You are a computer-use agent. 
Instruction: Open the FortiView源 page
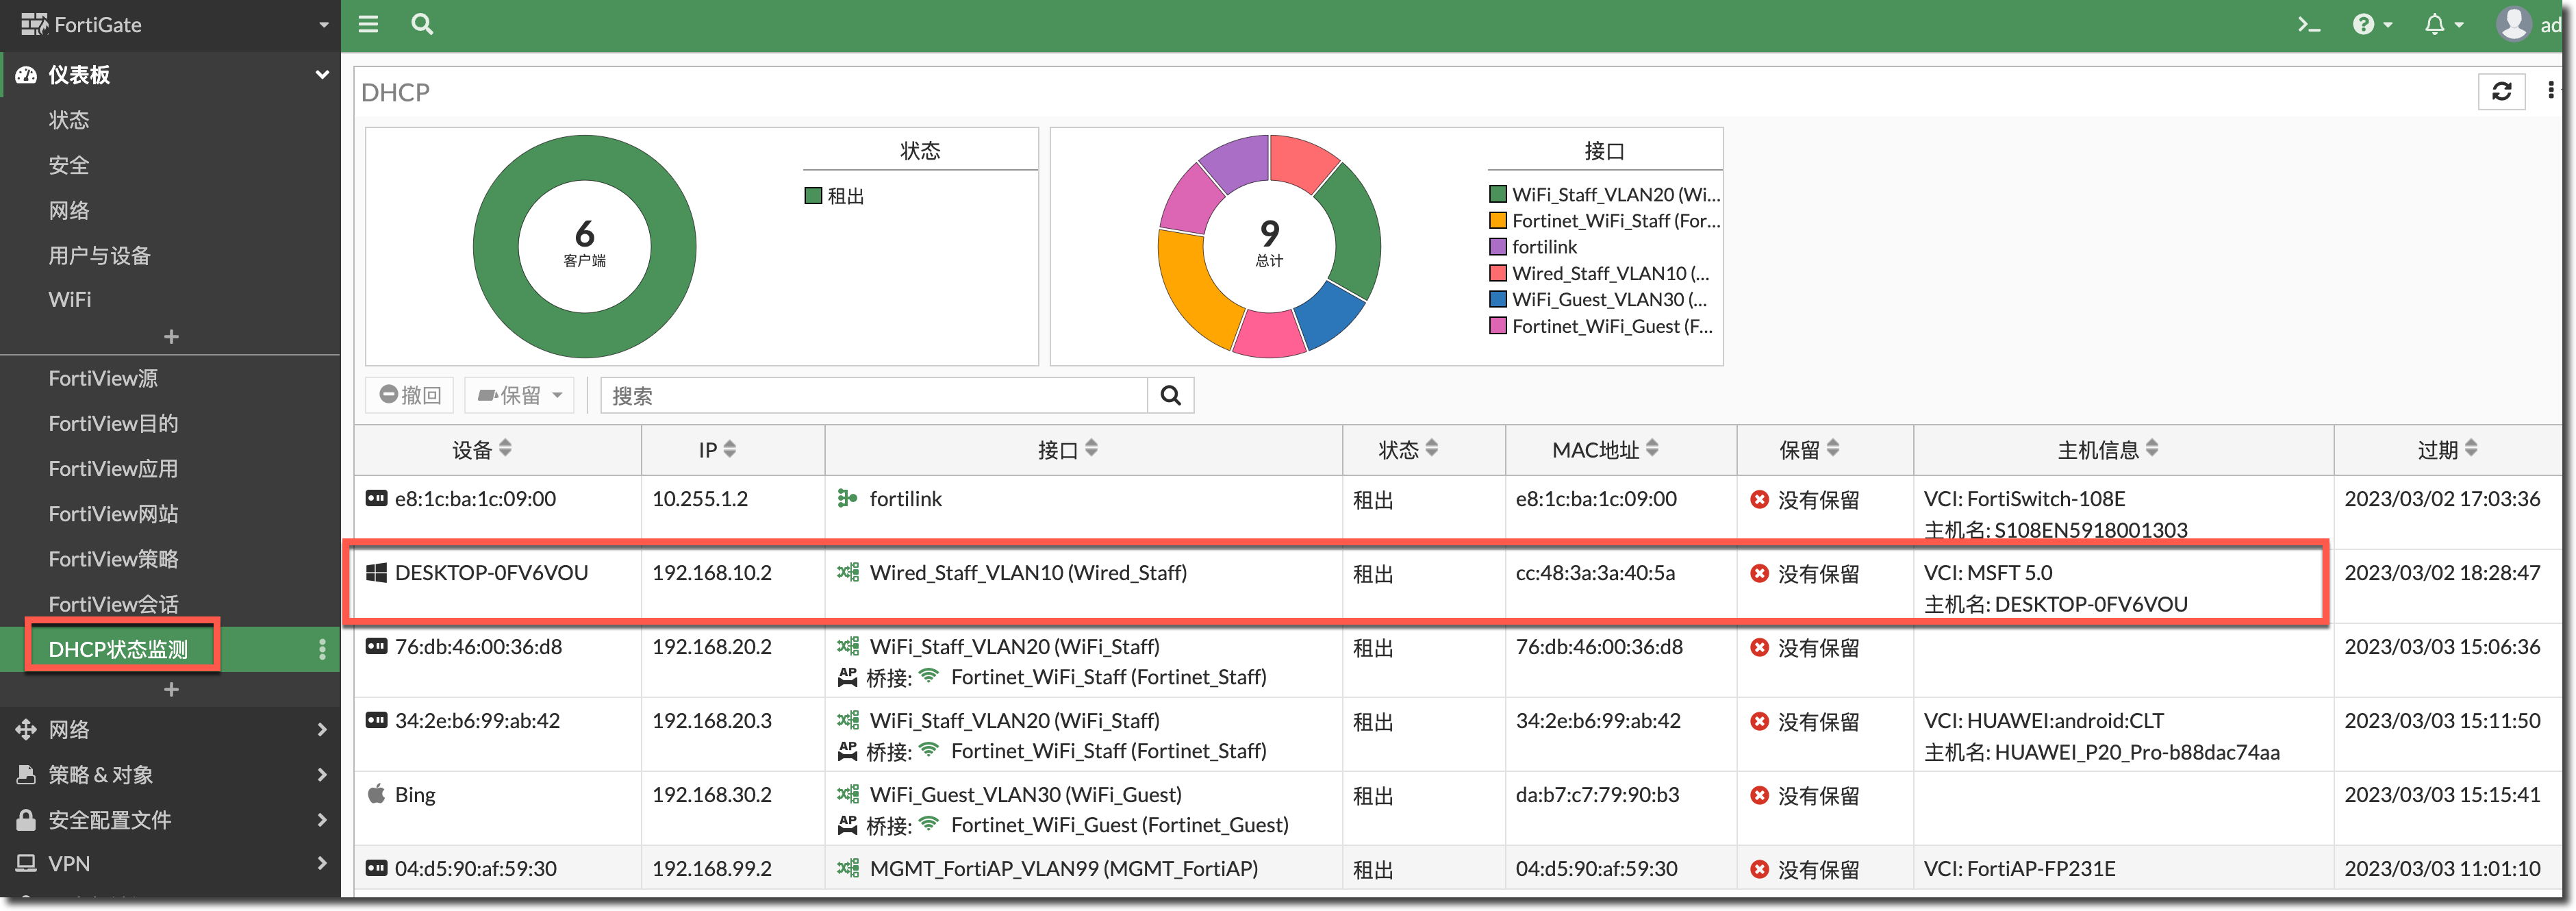coord(103,379)
